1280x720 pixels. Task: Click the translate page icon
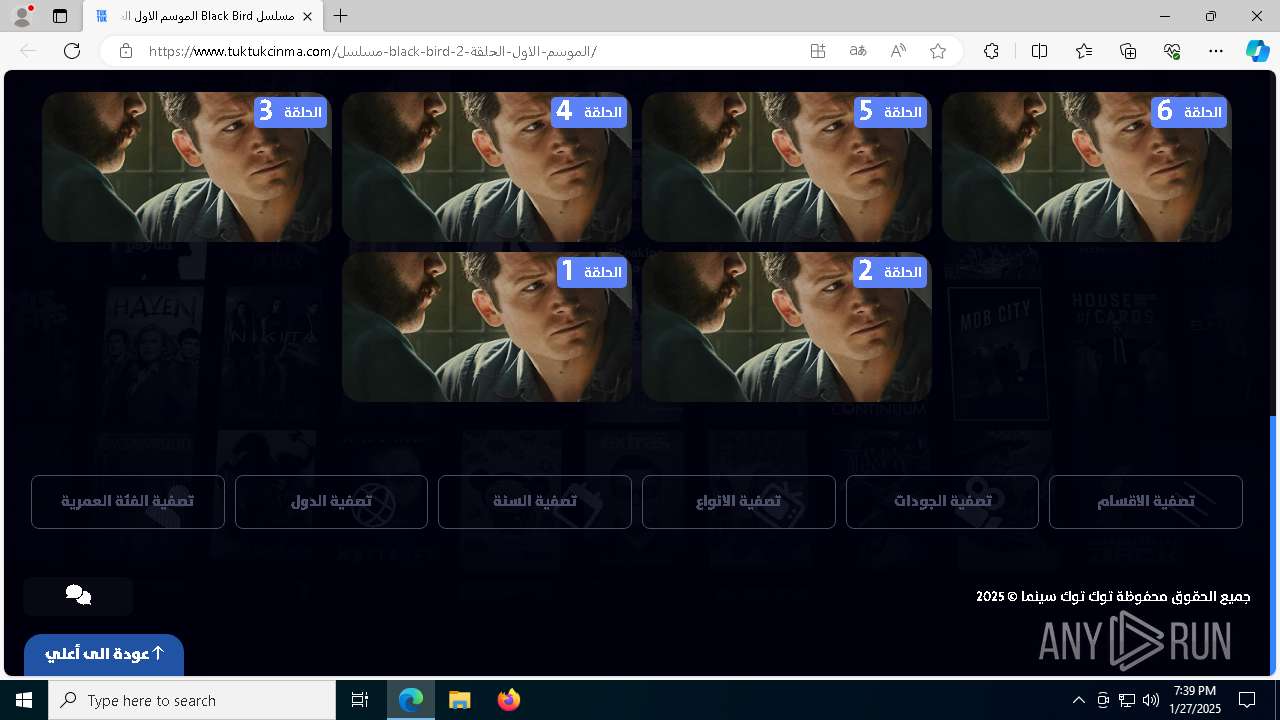point(858,51)
